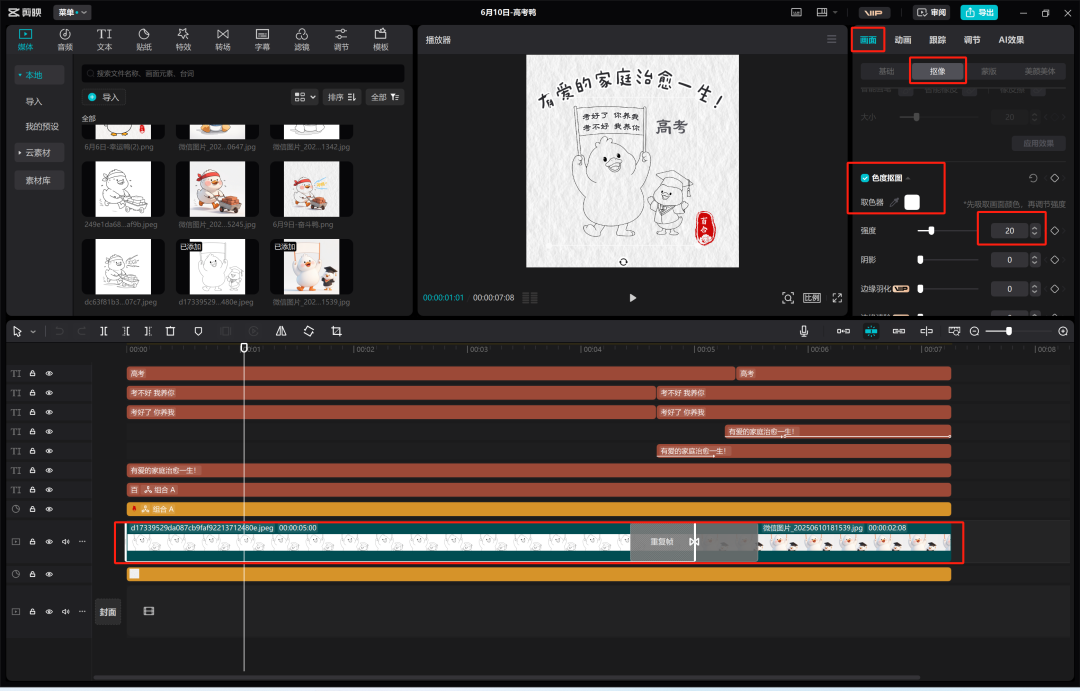Lock the 考不好 我养你 text track
Image resolution: width=1080 pixels, height=691 pixels.
32,392
